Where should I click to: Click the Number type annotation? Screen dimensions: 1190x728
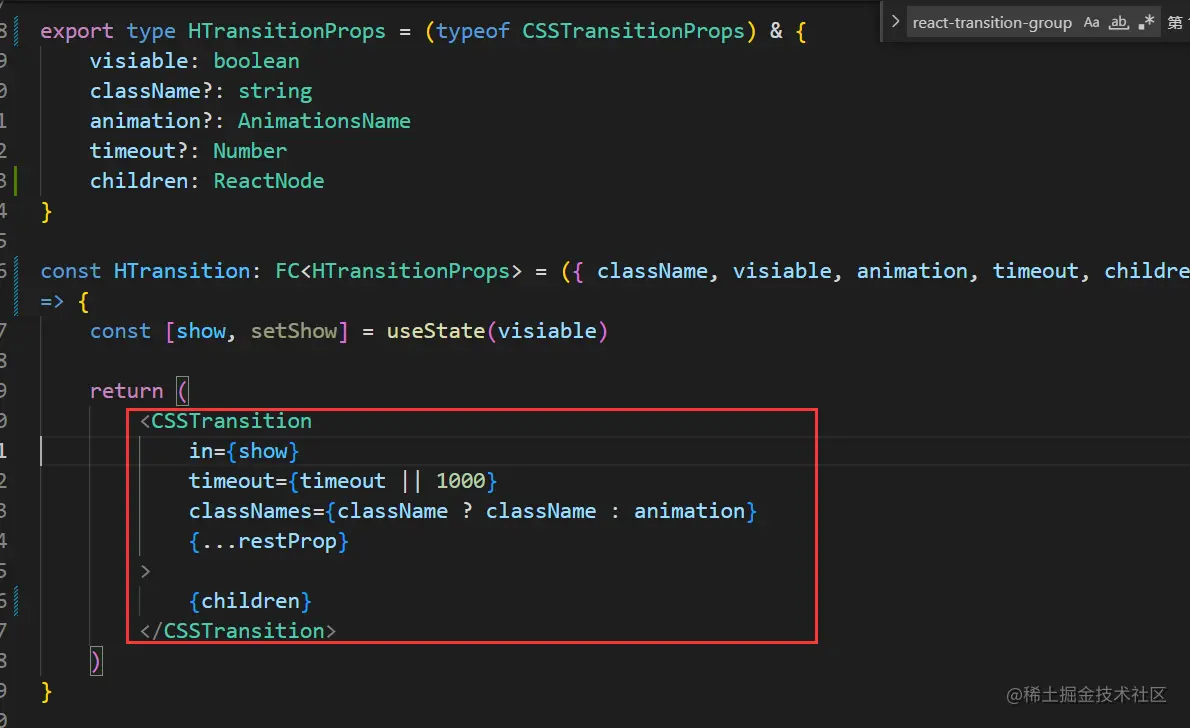point(250,151)
